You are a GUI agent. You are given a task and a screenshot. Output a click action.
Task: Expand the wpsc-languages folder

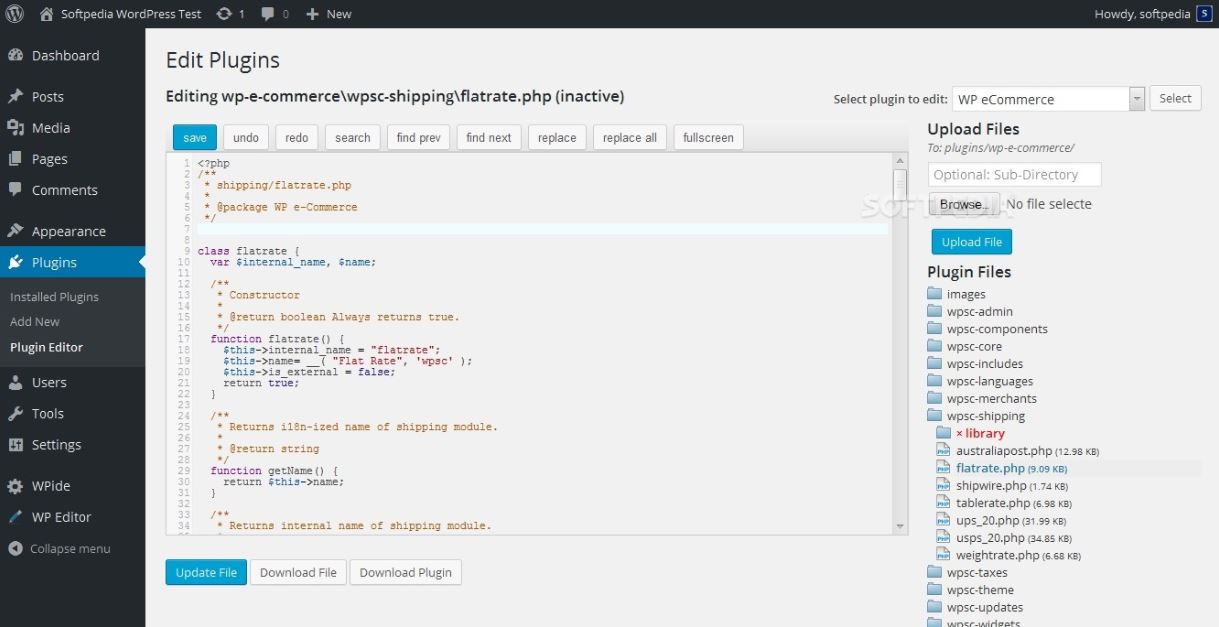tap(980, 381)
